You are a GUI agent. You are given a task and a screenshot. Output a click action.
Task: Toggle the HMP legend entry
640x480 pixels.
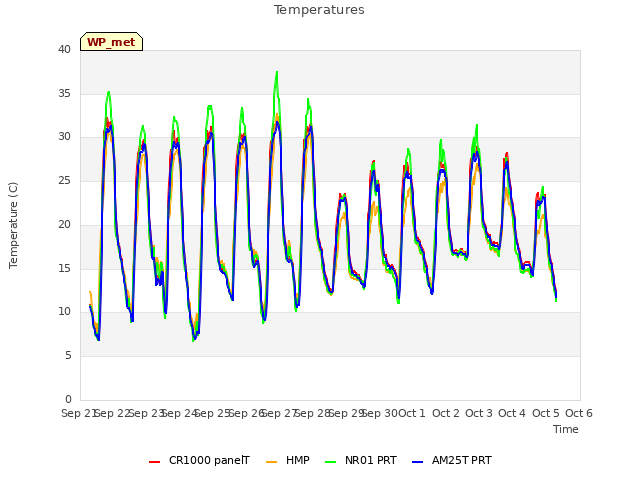click(288, 460)
